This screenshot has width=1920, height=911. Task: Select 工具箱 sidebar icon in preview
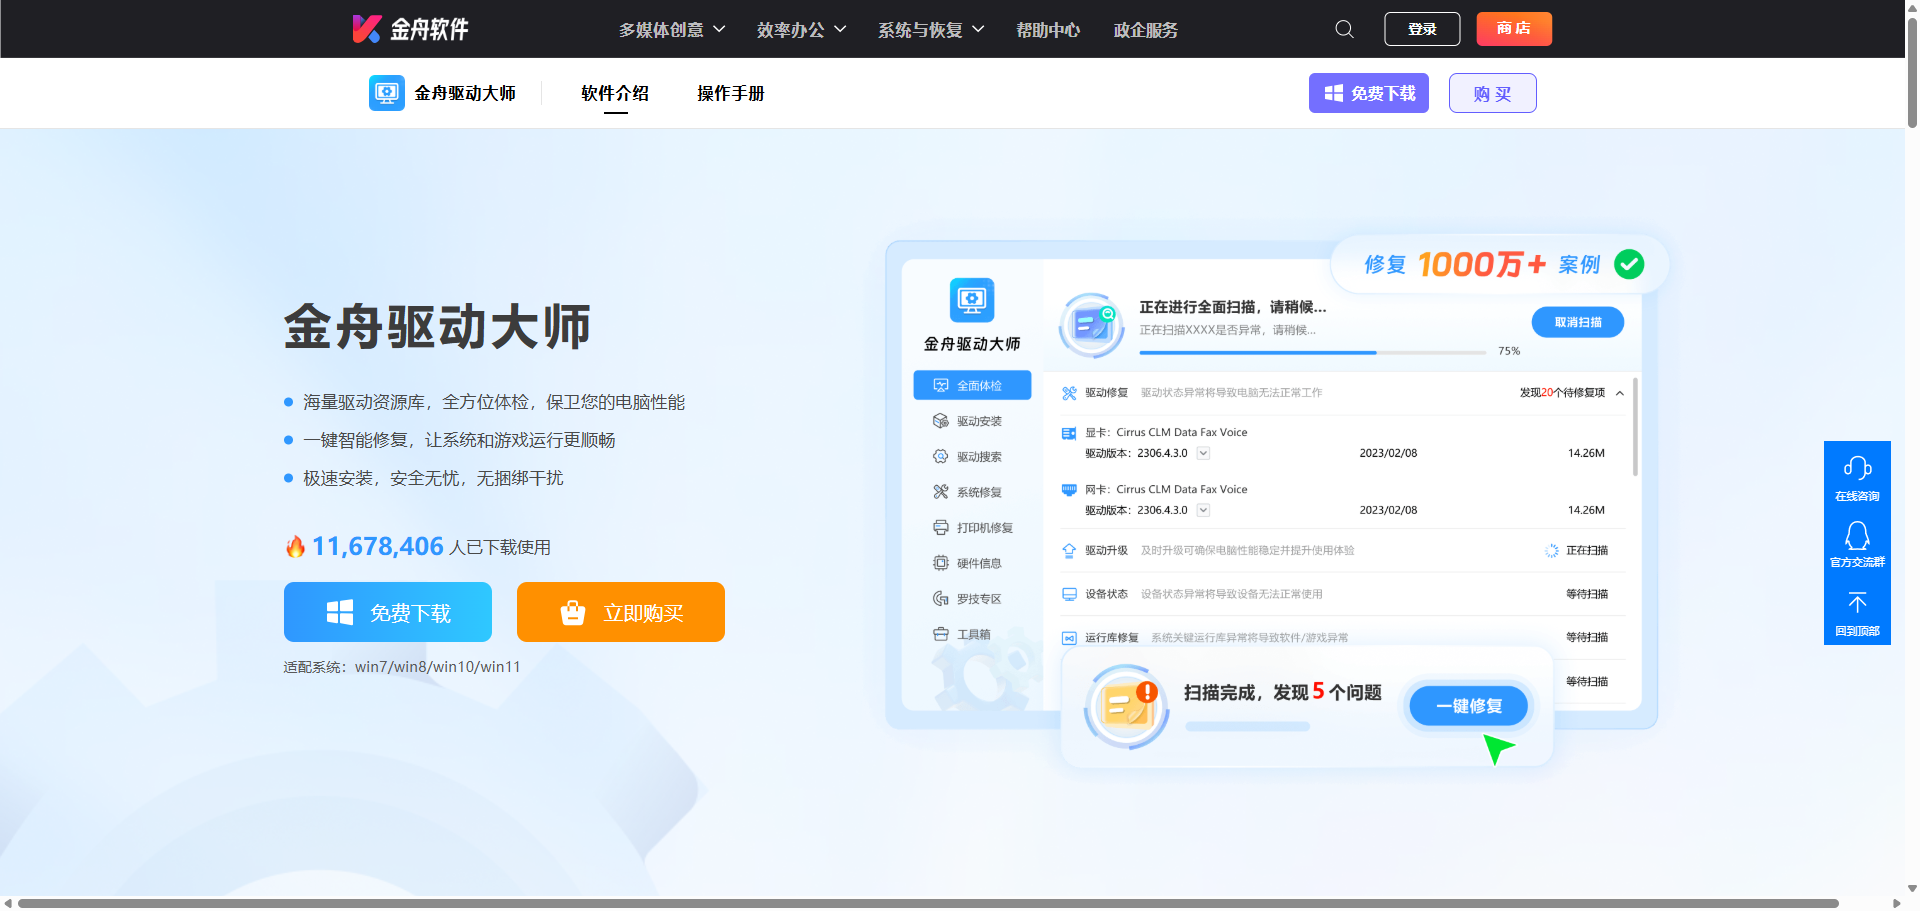940,634
